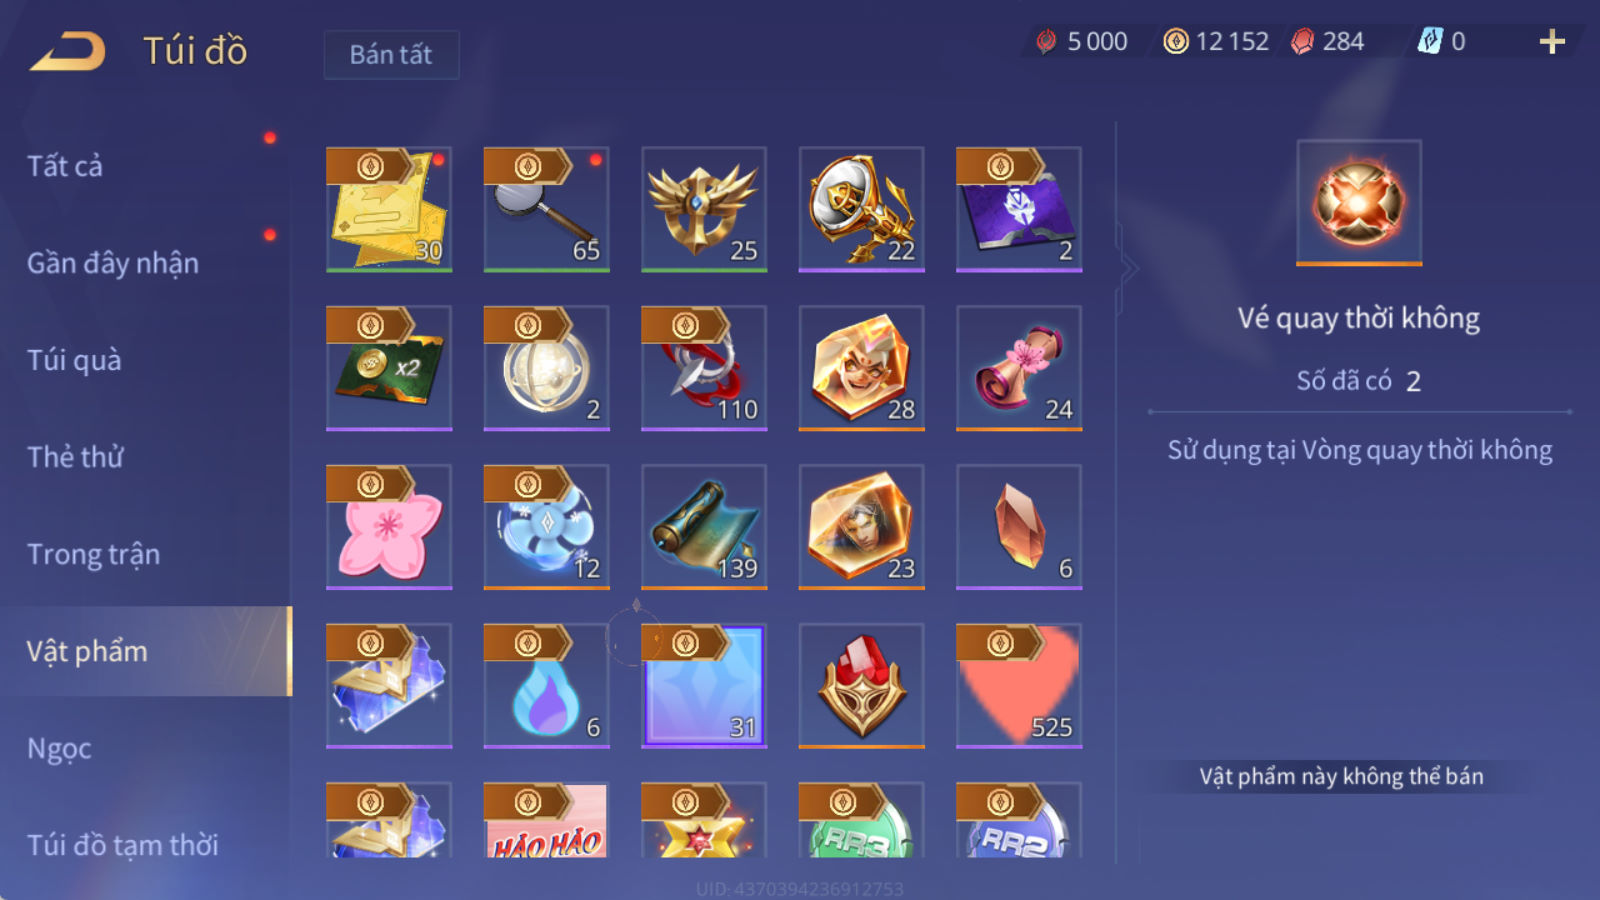The width and height of the screenshot is (1600, 900).
Task: Click the Bán tất button
Action: 391,54
